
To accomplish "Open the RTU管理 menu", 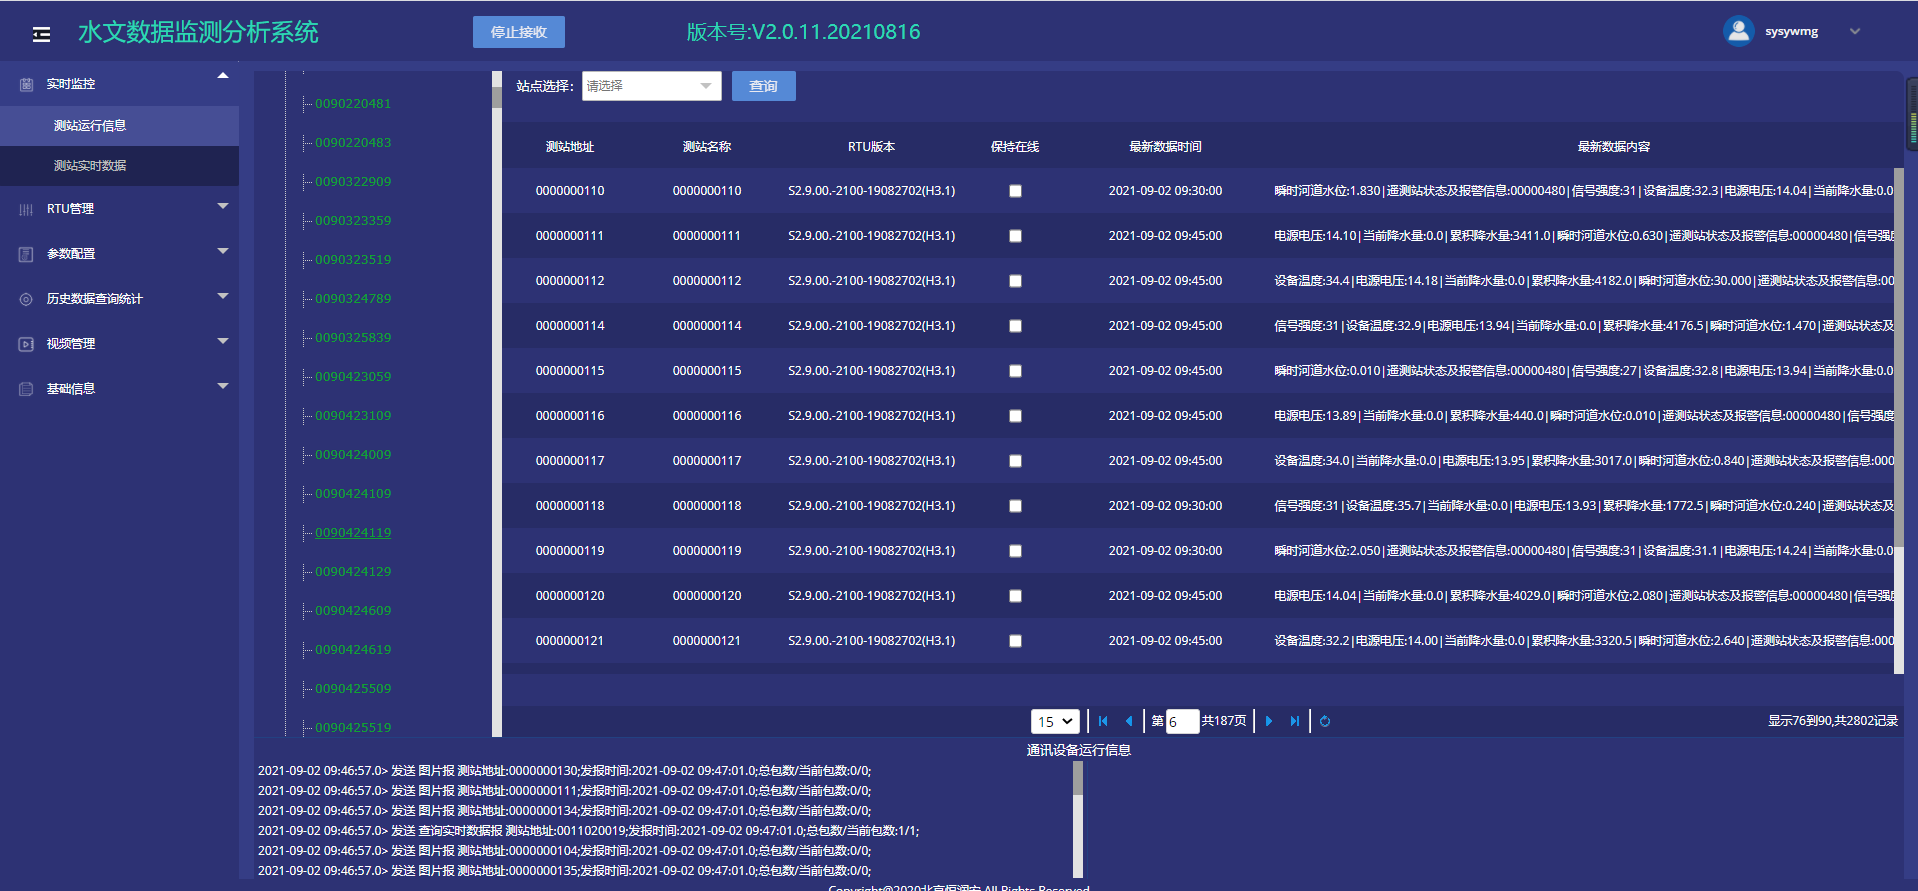I will click(119, 209).
